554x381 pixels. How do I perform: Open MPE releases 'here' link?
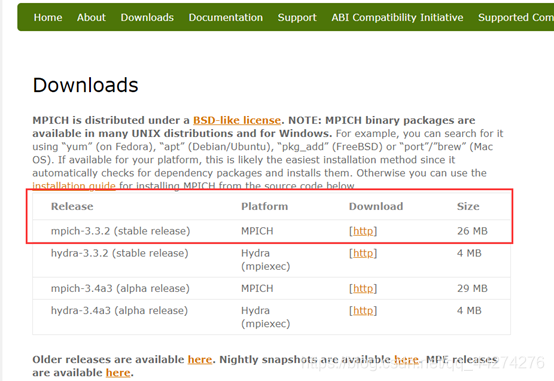118,373
